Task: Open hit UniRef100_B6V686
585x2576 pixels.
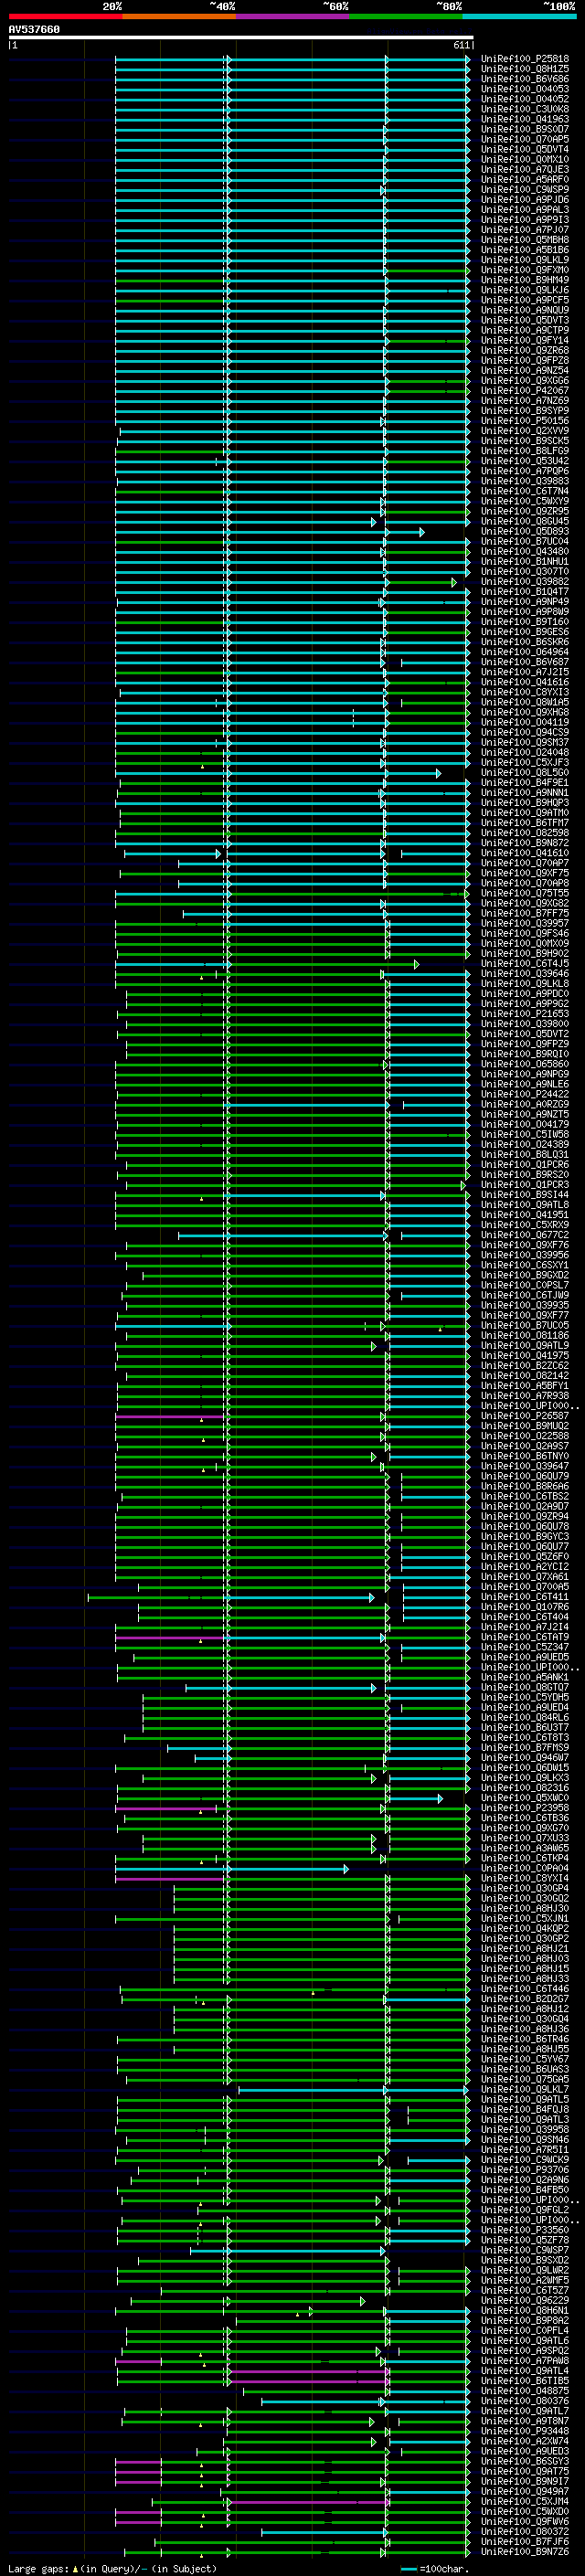Action: click(525, 79)
